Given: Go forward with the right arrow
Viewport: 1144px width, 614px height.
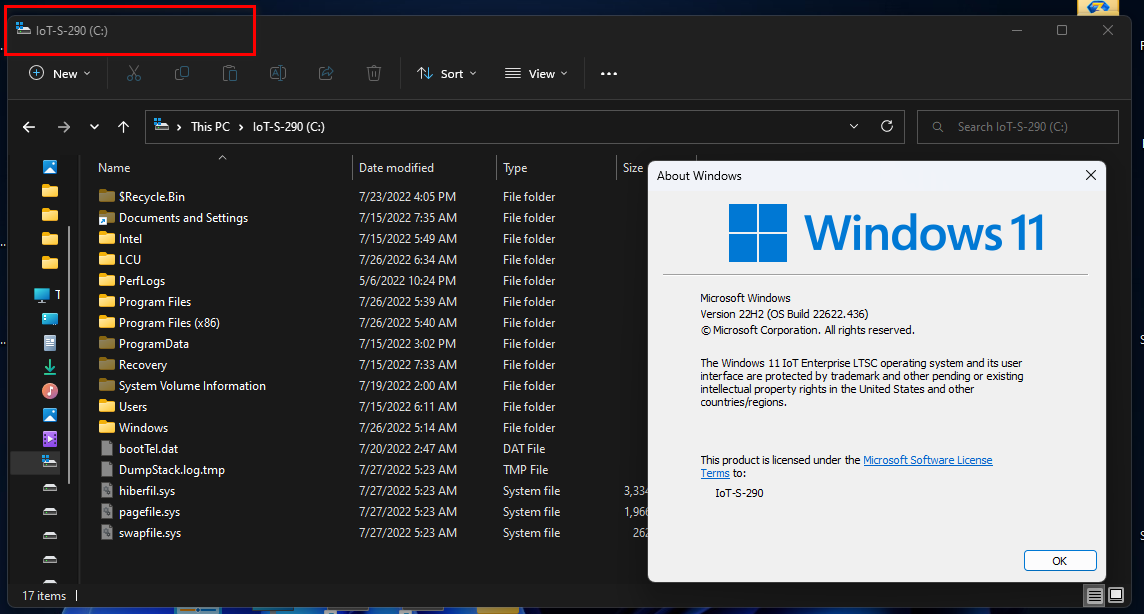Looking at the screenshot, I should point(64,127).
